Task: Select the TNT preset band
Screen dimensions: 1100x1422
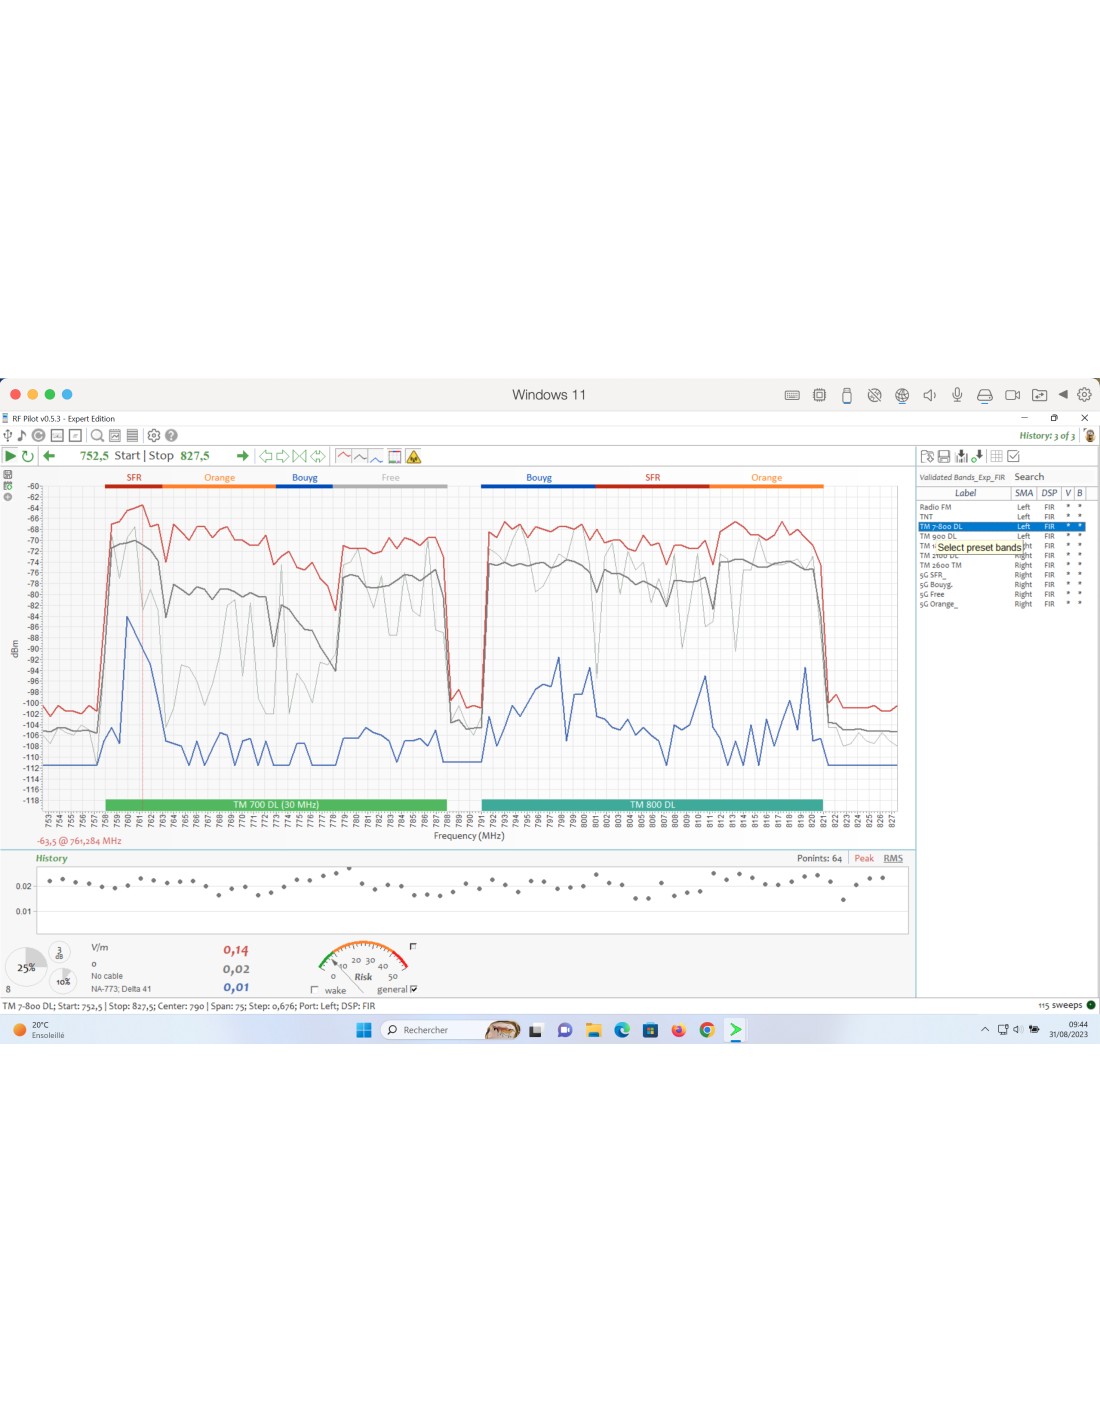Action: [x=1001, y=517]
